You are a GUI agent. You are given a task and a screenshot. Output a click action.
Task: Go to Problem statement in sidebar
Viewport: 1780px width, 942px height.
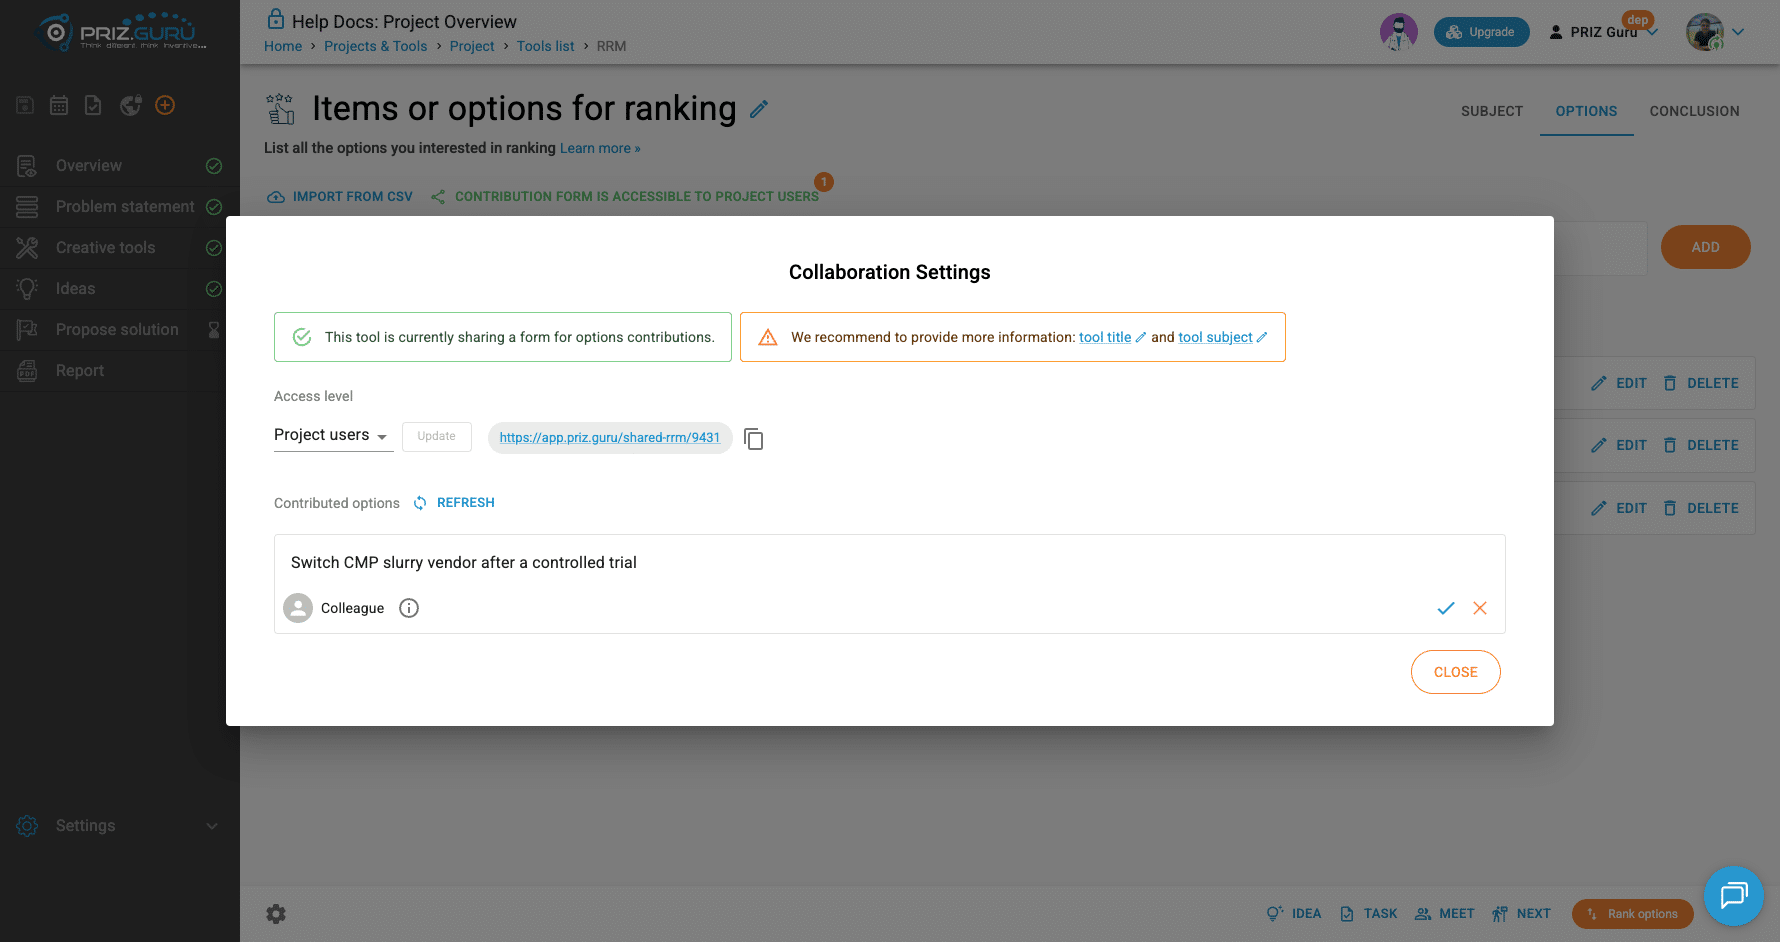pyautogui.click(x=119, y=207)
